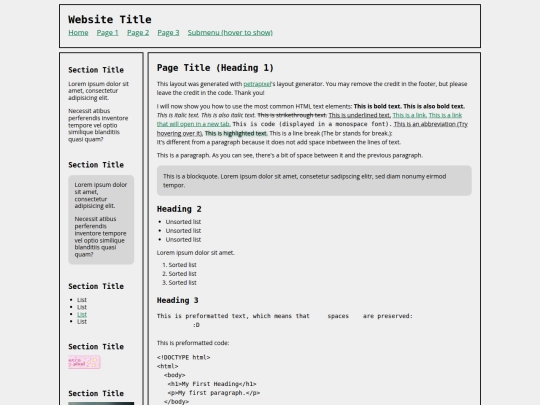540x405 pixels.
Task: Click the '<!DOCTYPE html>' code line
Action: click(184, 357)
